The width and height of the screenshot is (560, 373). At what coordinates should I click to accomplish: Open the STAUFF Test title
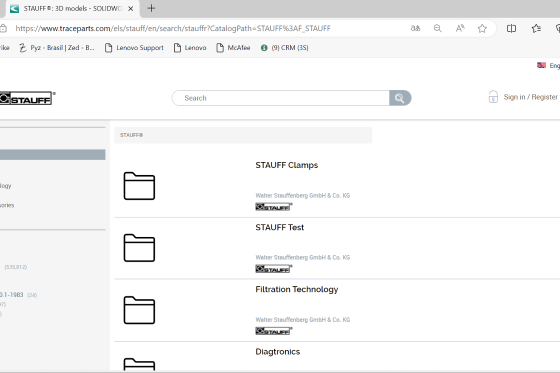pos(280,227)
